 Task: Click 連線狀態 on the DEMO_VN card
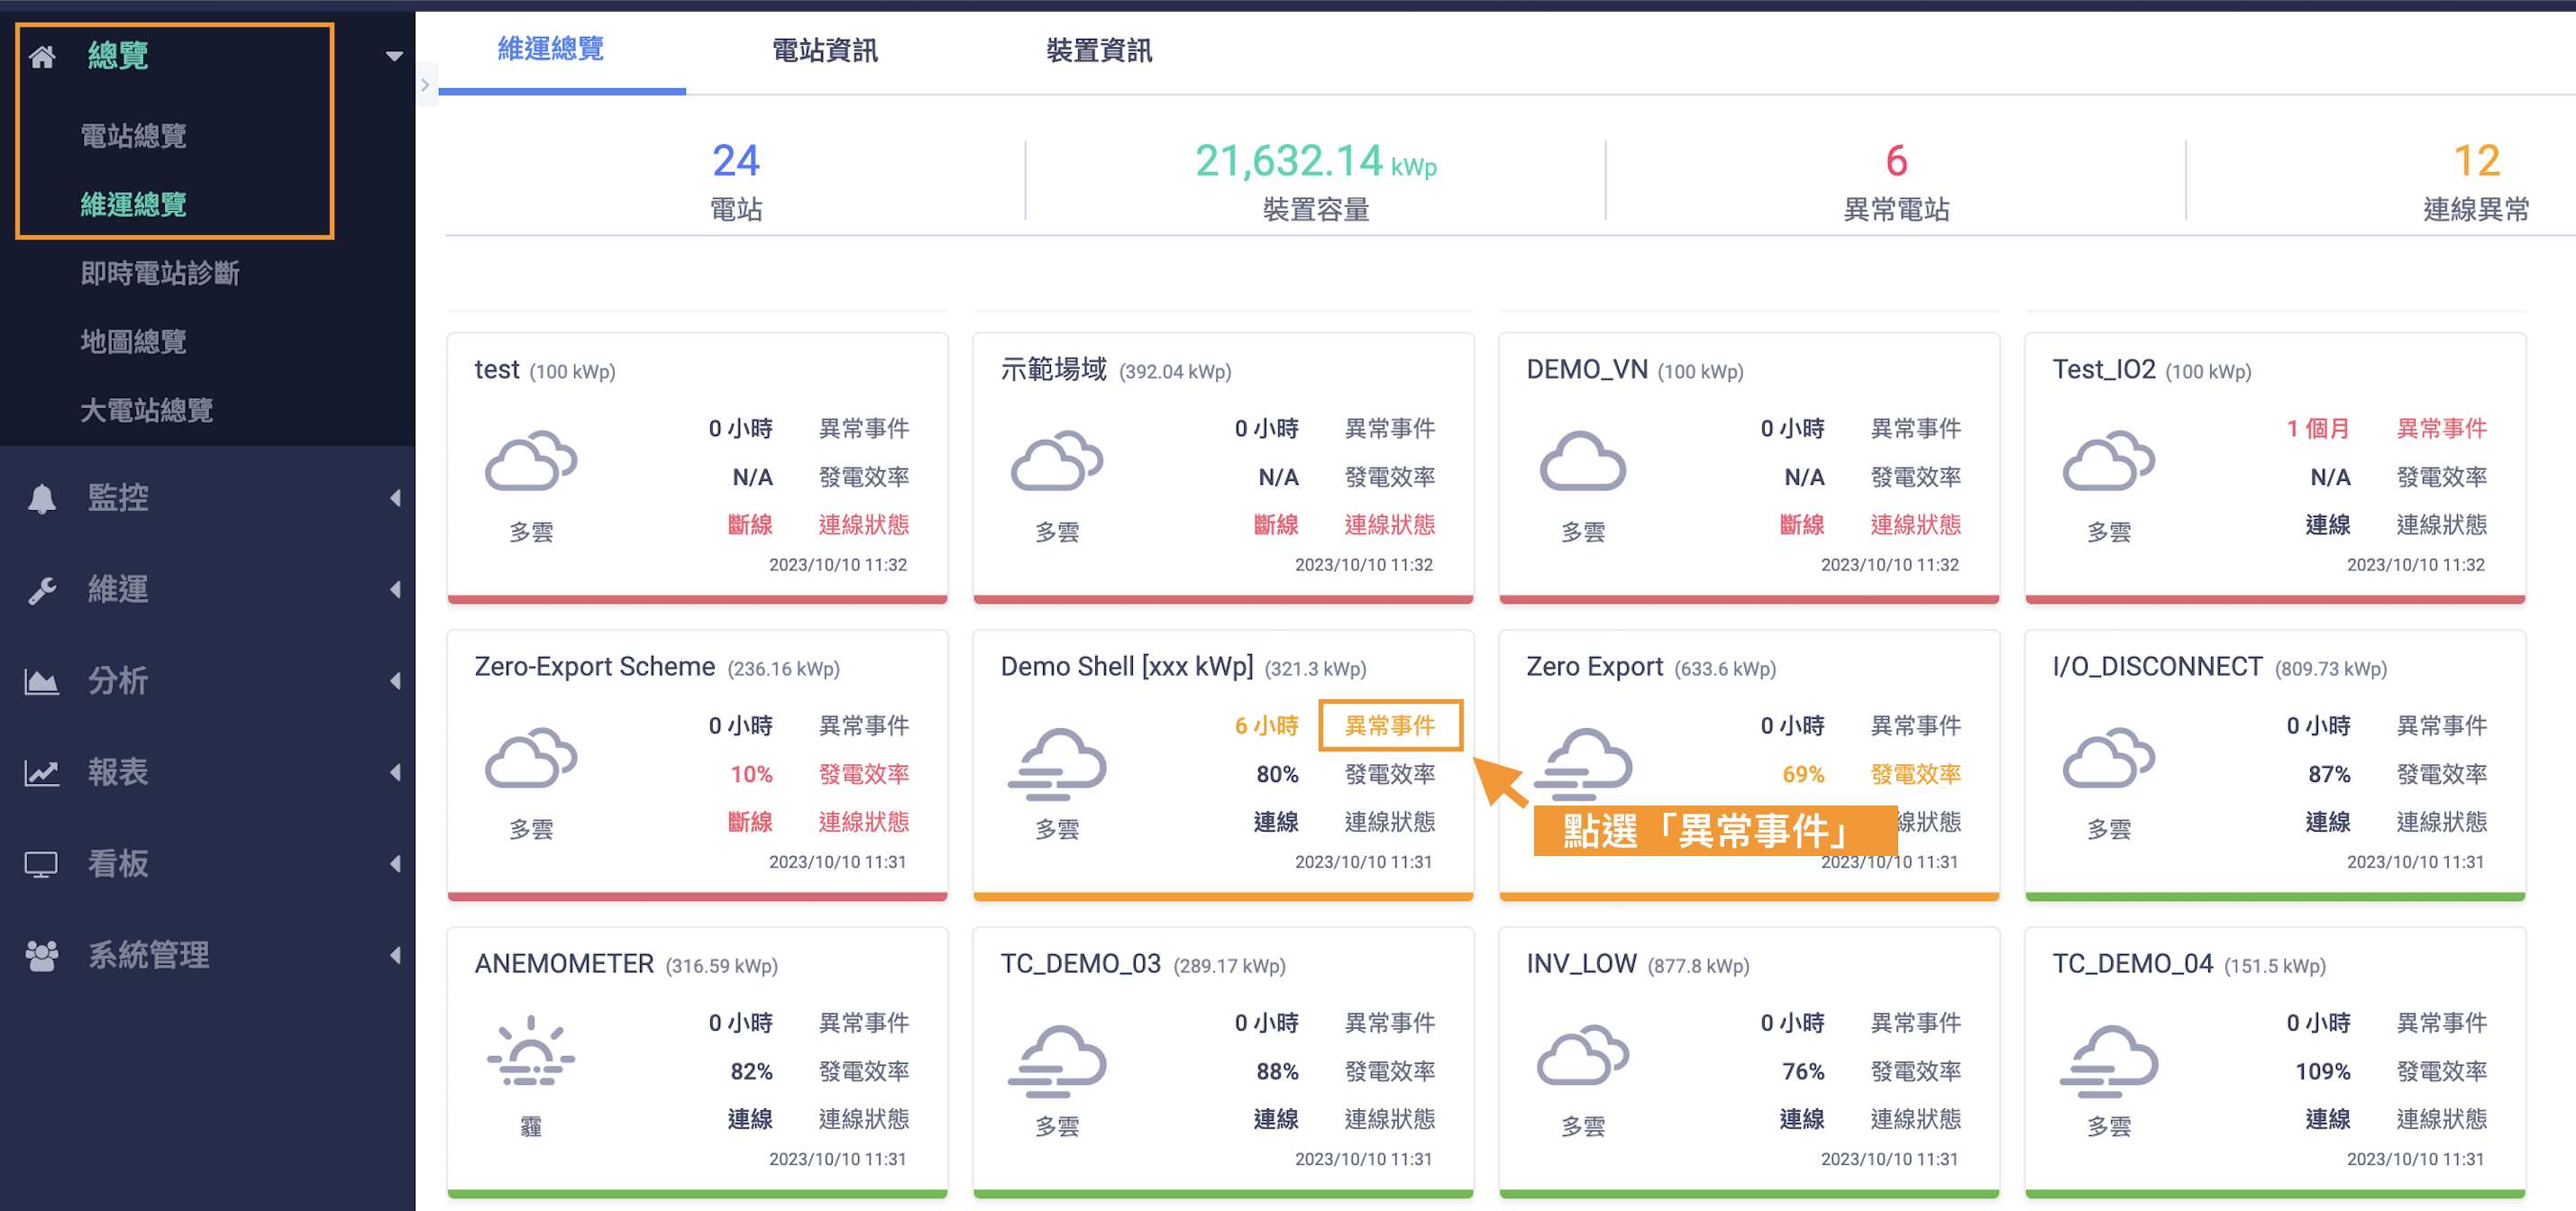click(x=1916, y=525)
